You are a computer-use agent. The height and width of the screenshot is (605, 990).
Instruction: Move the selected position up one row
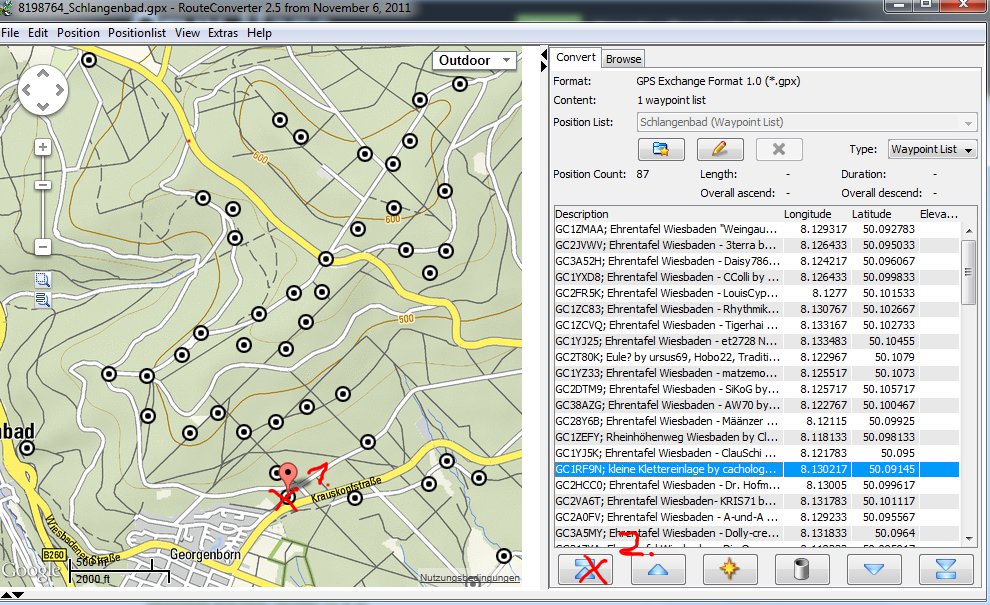click(x=657, y=569)
